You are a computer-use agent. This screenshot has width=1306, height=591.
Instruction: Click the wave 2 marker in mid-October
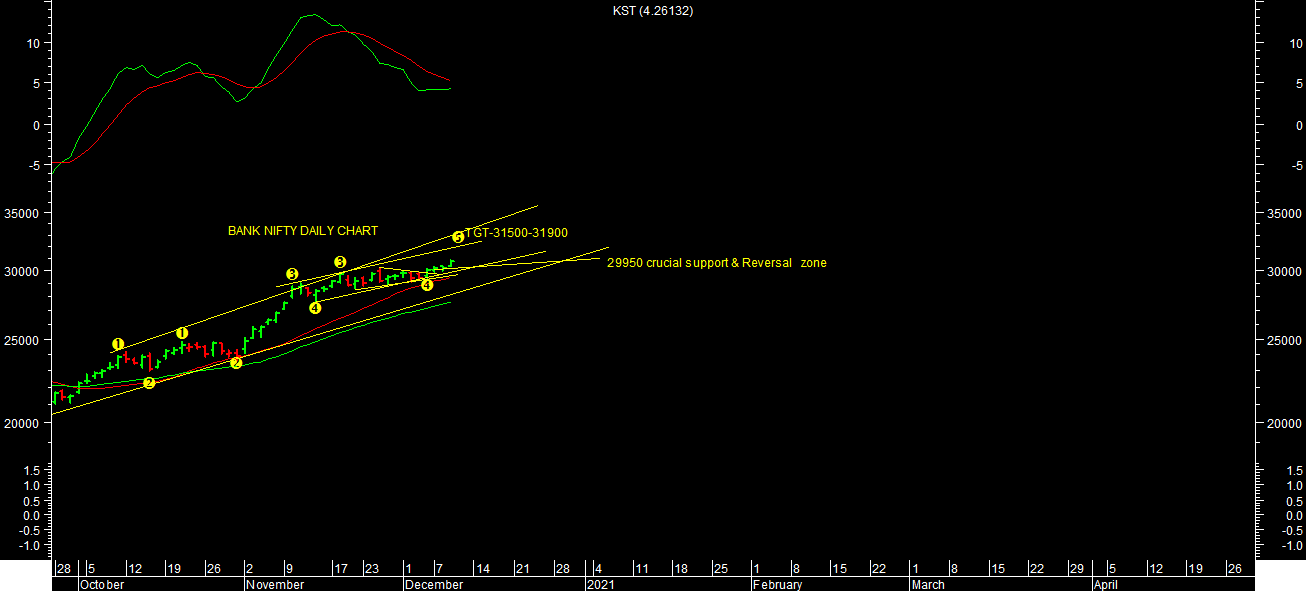pos(149,382)
